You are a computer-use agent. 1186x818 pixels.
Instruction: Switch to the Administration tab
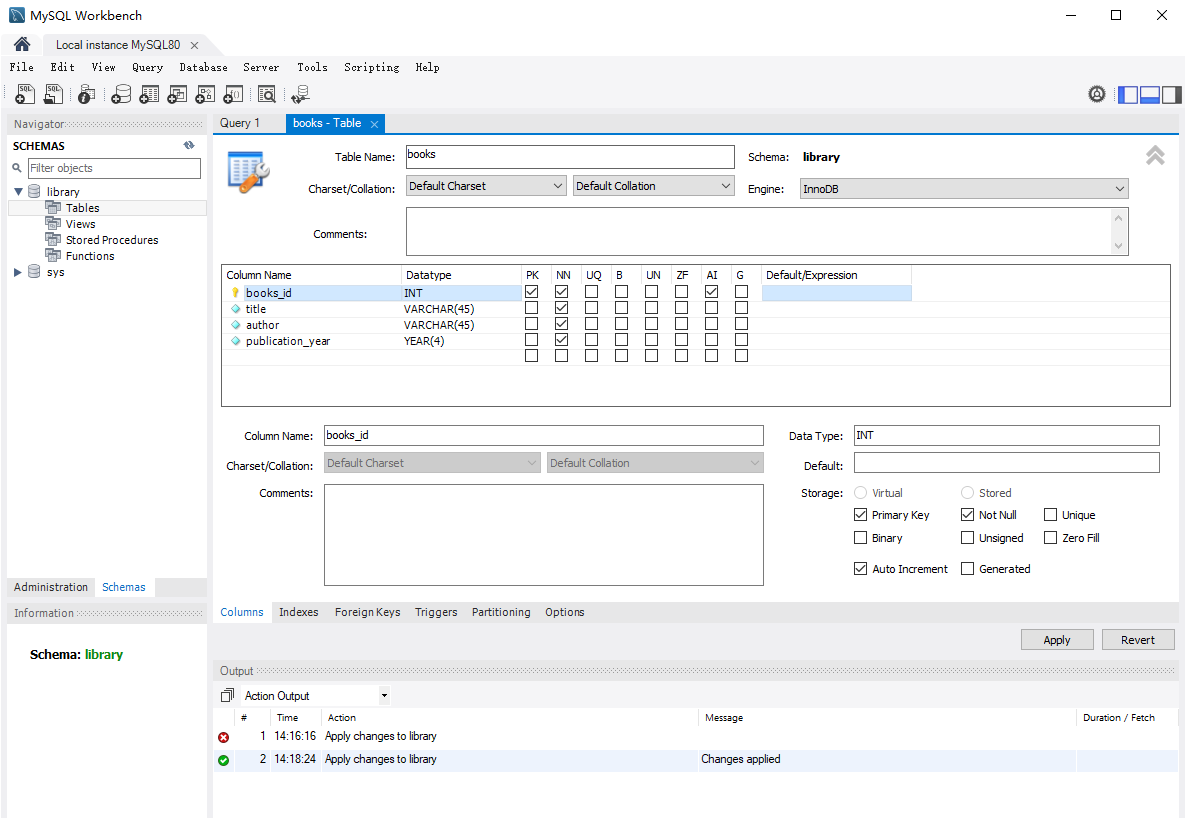[51, 587]
